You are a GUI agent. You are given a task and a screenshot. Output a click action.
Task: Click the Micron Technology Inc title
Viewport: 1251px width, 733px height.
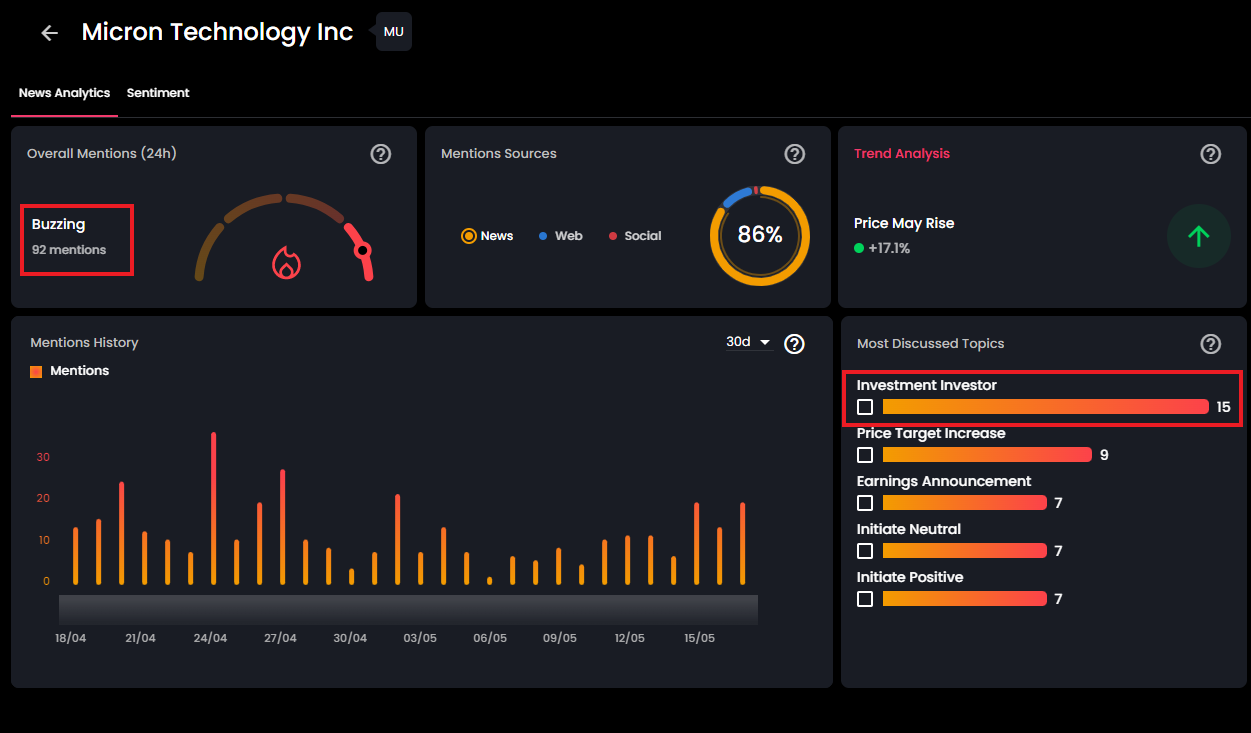click(217, 32)
